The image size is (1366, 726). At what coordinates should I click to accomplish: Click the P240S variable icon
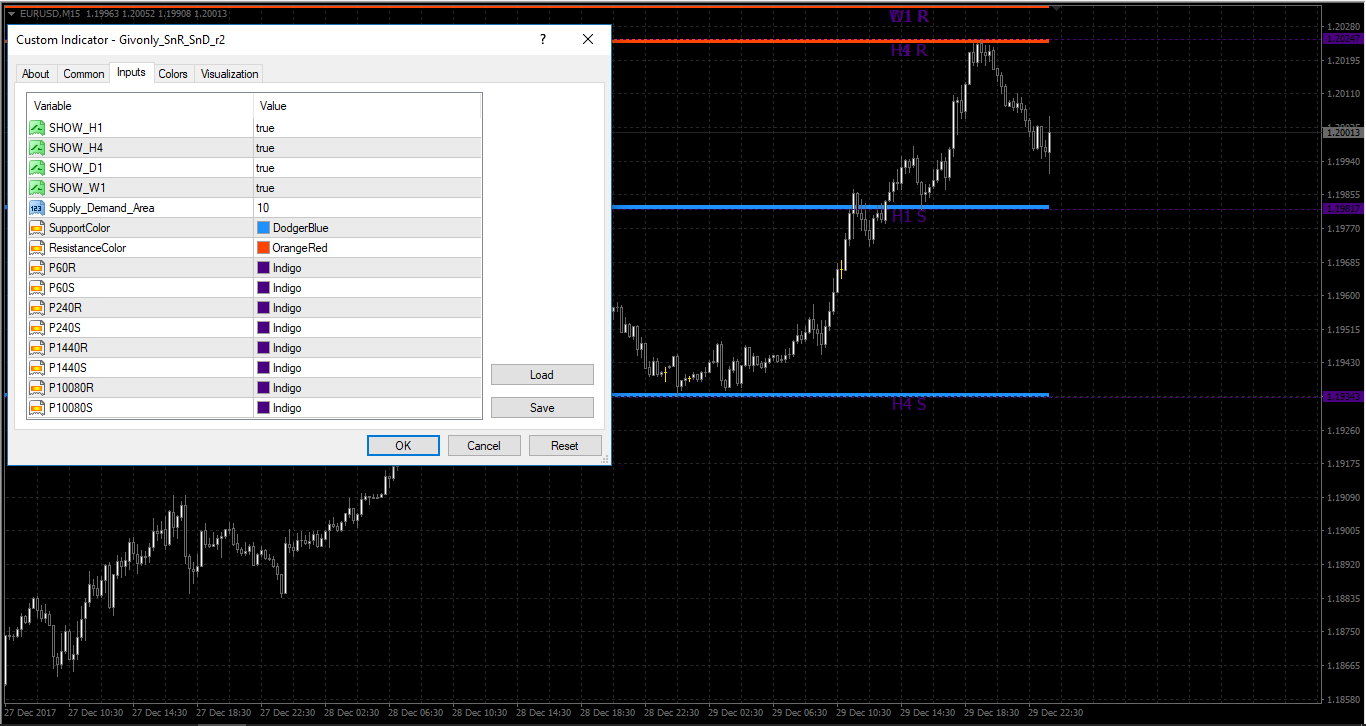(x=37, y=328)
